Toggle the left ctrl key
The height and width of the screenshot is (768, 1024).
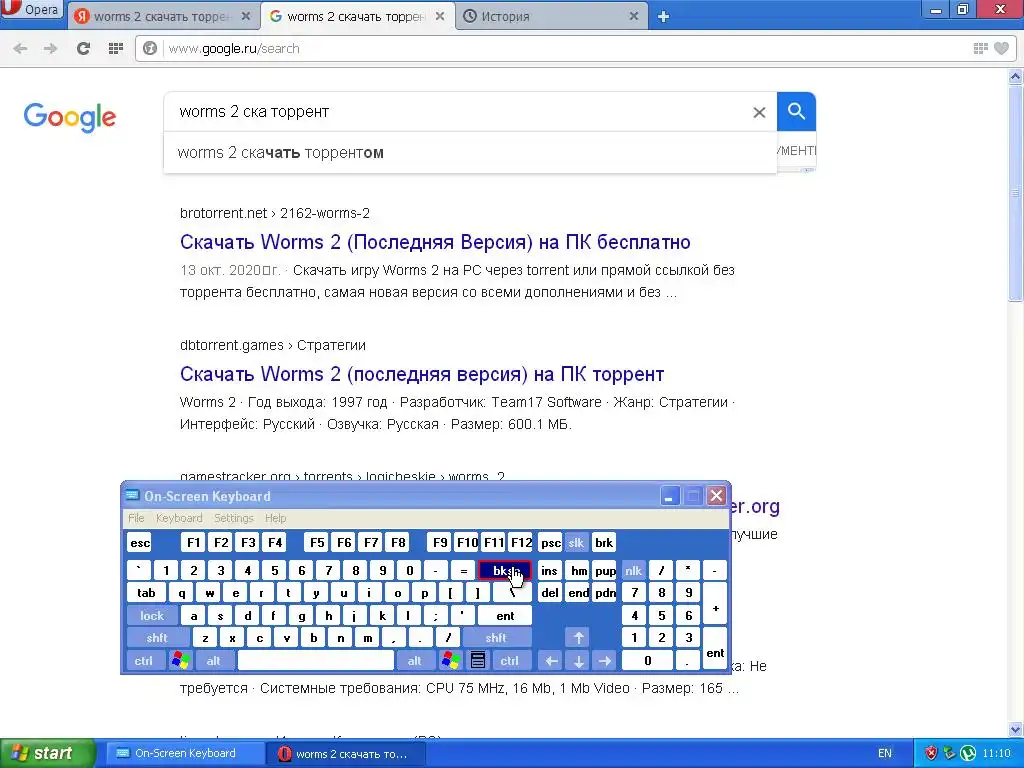coord(144,661)
